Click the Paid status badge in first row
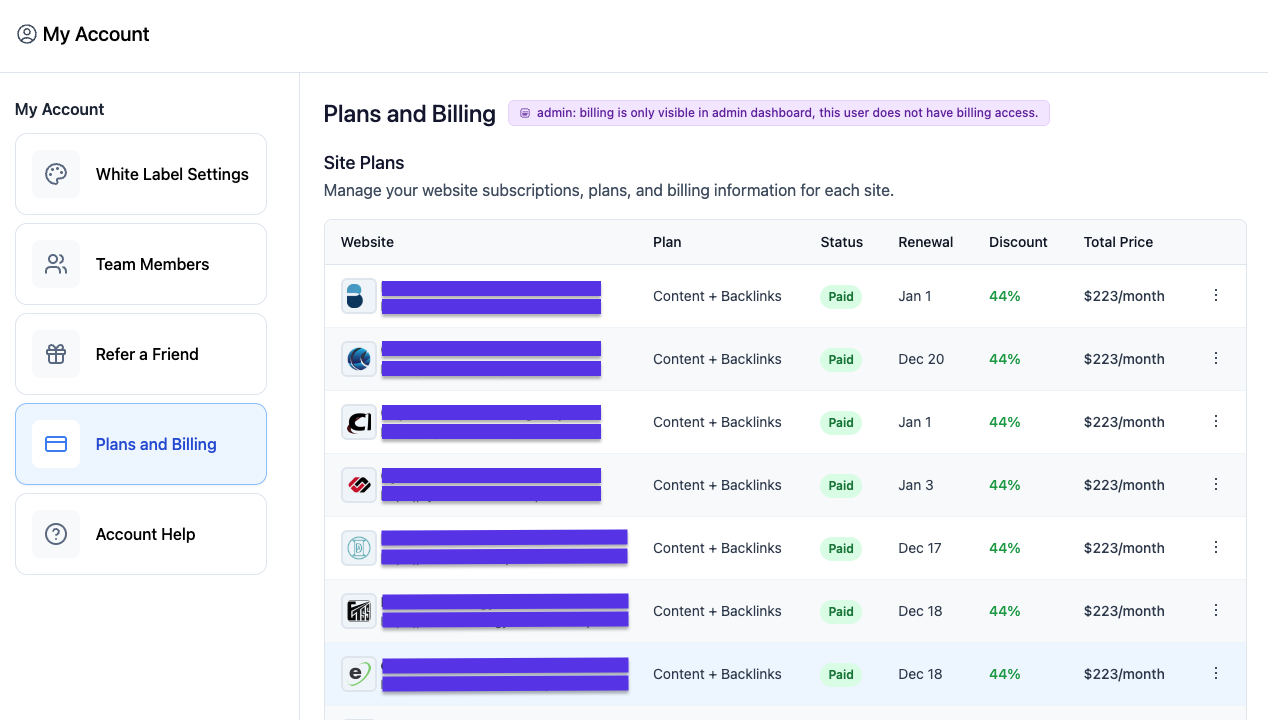 point(841,297)
